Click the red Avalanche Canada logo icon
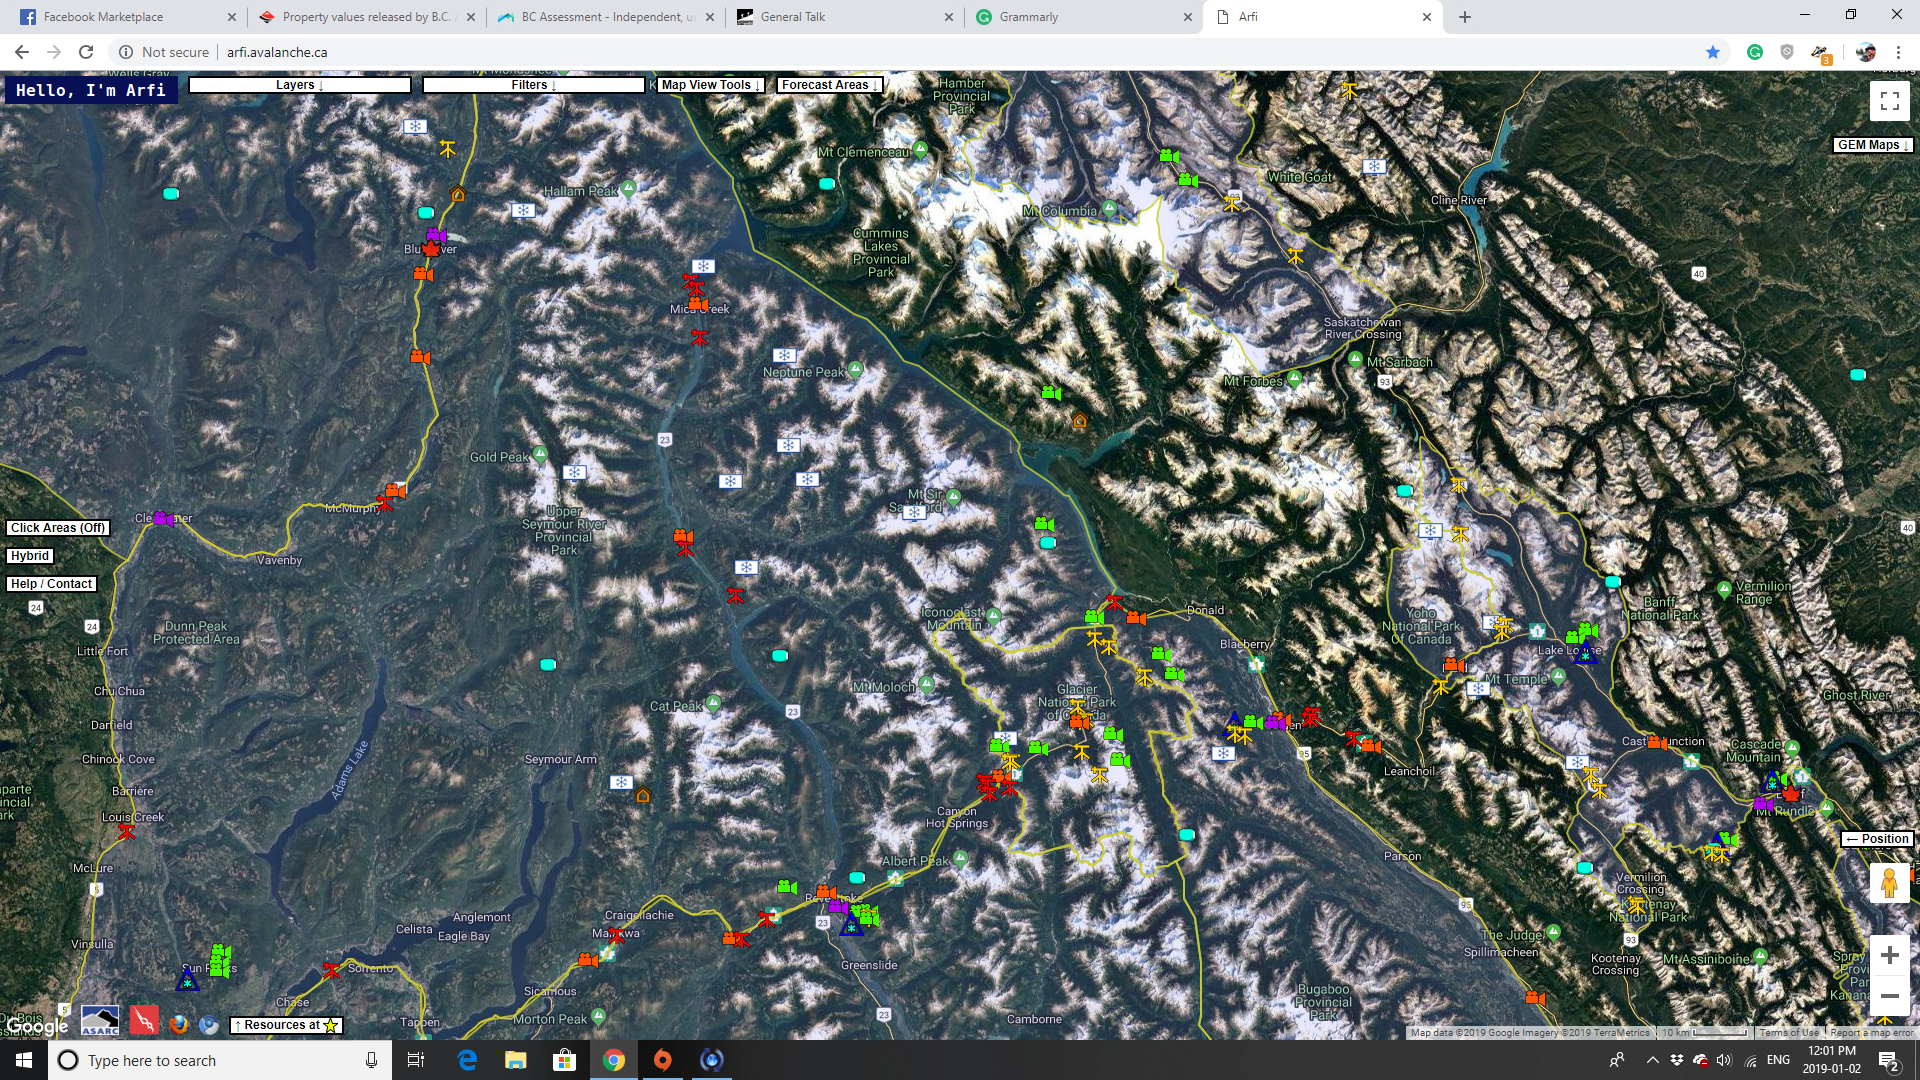 144,1021
